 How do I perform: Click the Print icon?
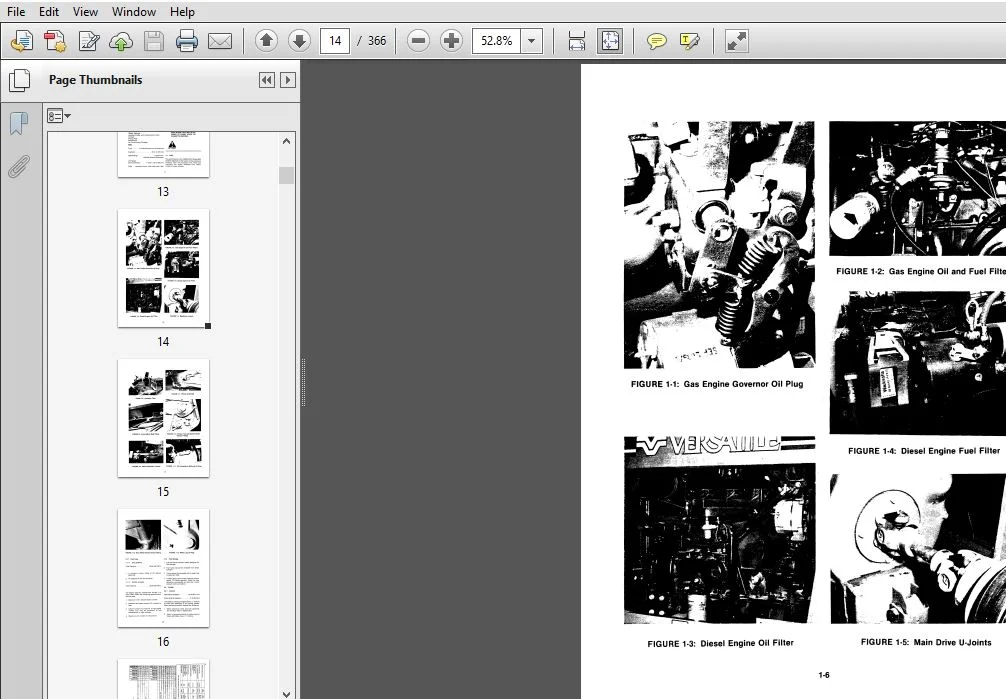187,41
